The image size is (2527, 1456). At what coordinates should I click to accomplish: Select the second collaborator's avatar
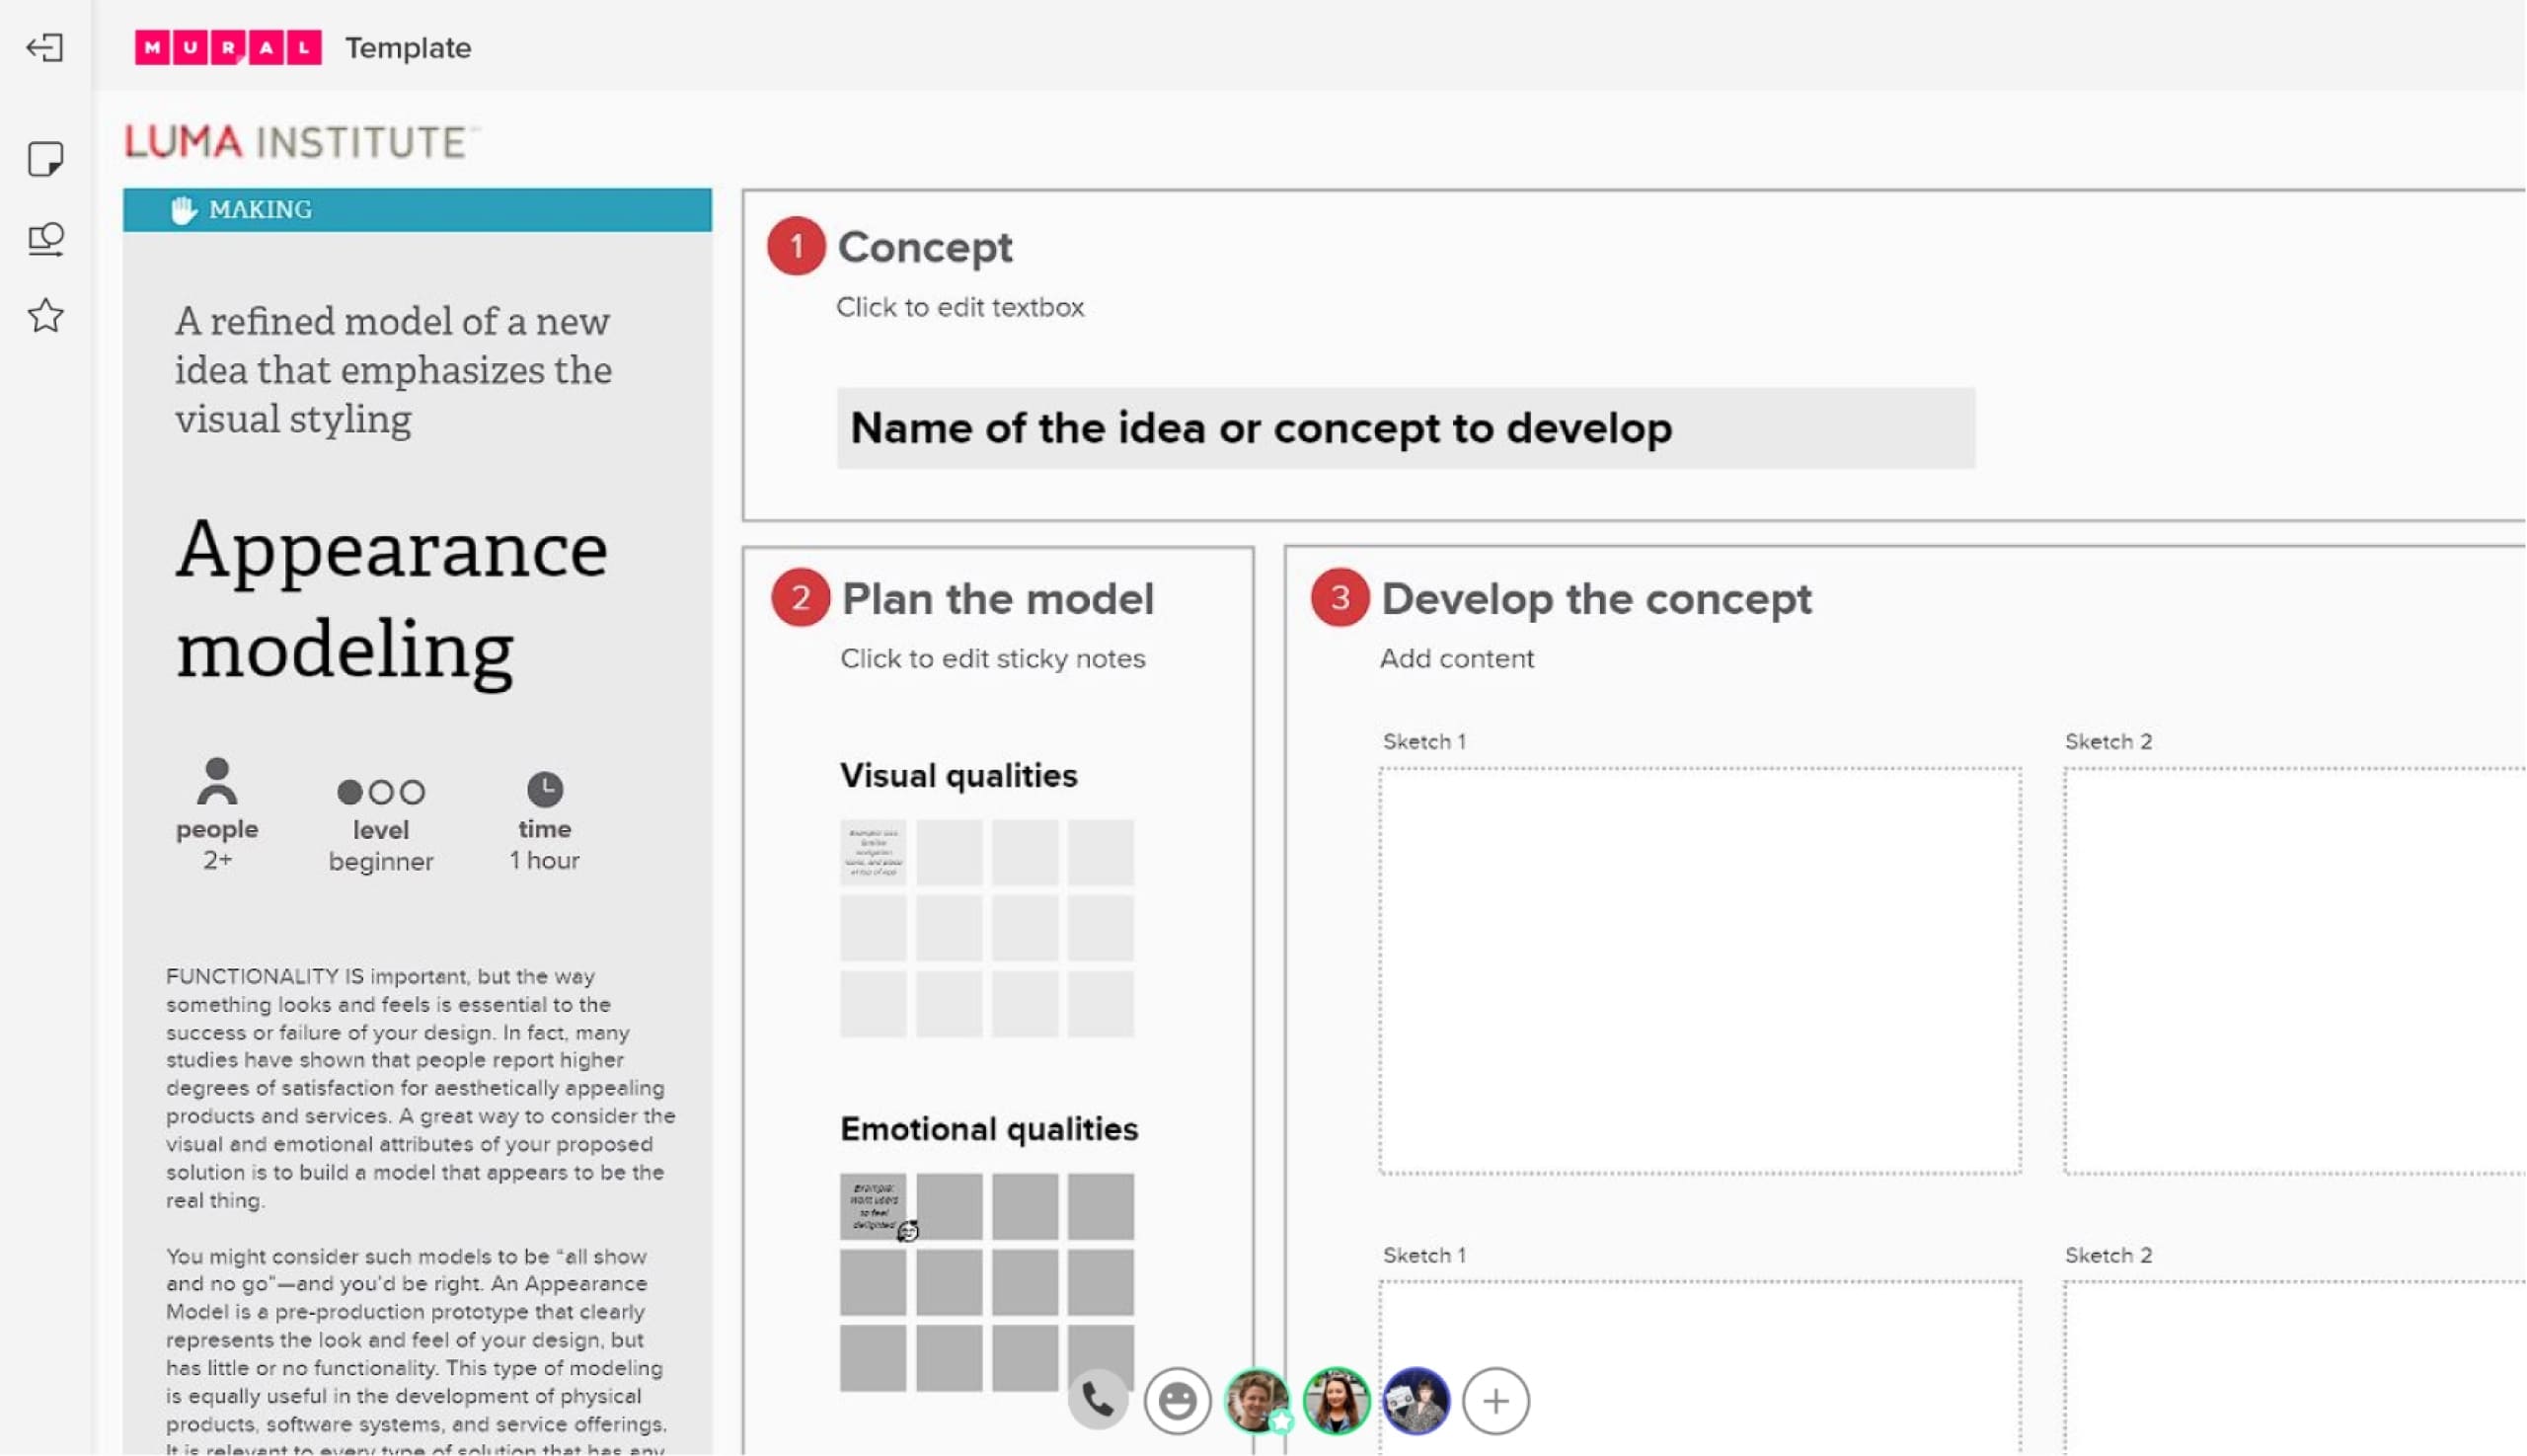tap(1336, 1401)
